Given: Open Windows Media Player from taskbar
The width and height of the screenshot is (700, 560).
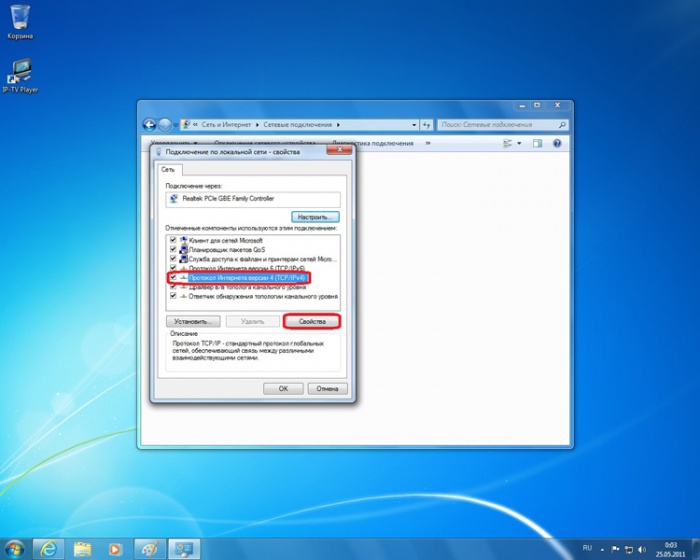Looking at the screenshot, I should (x=115, y=548).
